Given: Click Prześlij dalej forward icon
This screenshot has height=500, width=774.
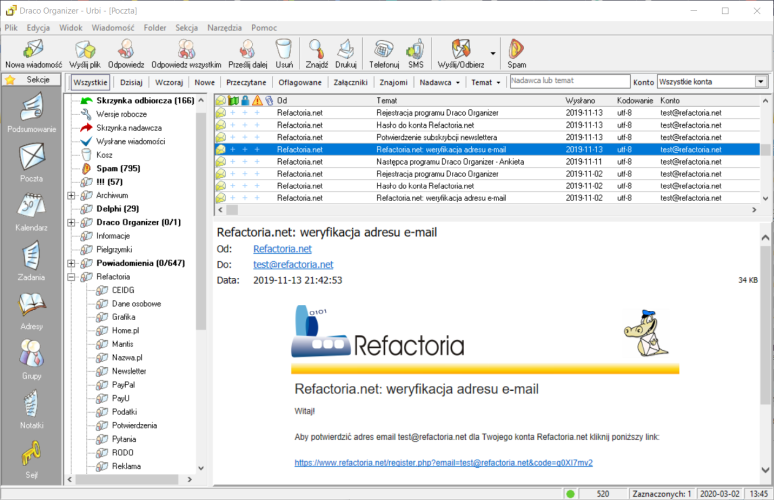Looking at the screenshot, I should (247, 54).
